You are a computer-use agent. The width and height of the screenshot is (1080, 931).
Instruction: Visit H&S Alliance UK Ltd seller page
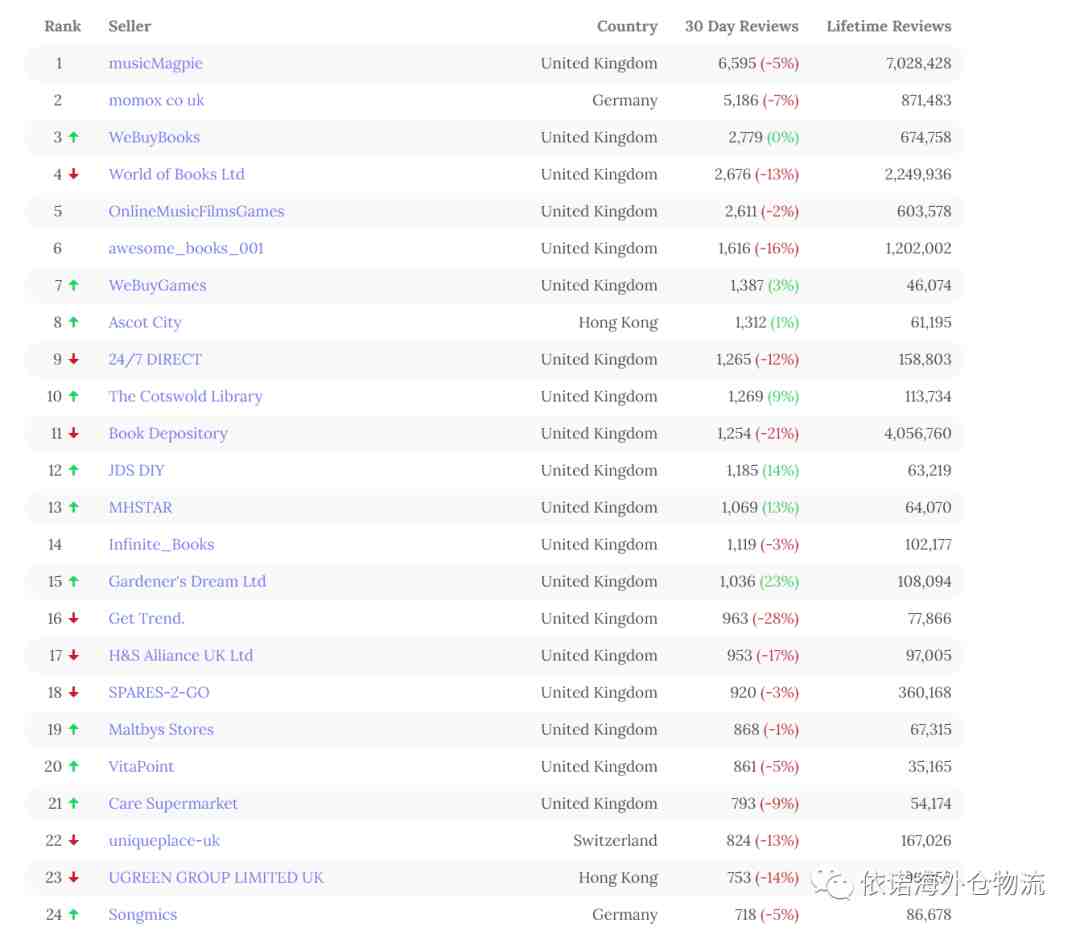click(x=180, y=656)
